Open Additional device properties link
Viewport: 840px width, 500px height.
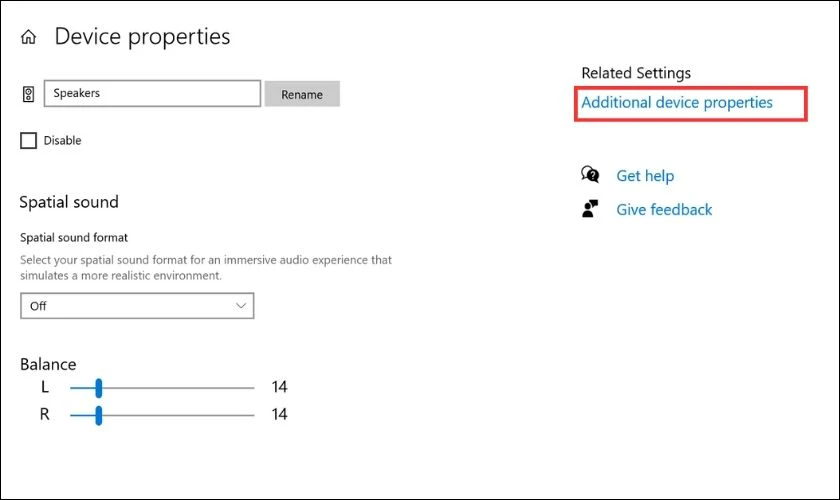pos(677,102)
